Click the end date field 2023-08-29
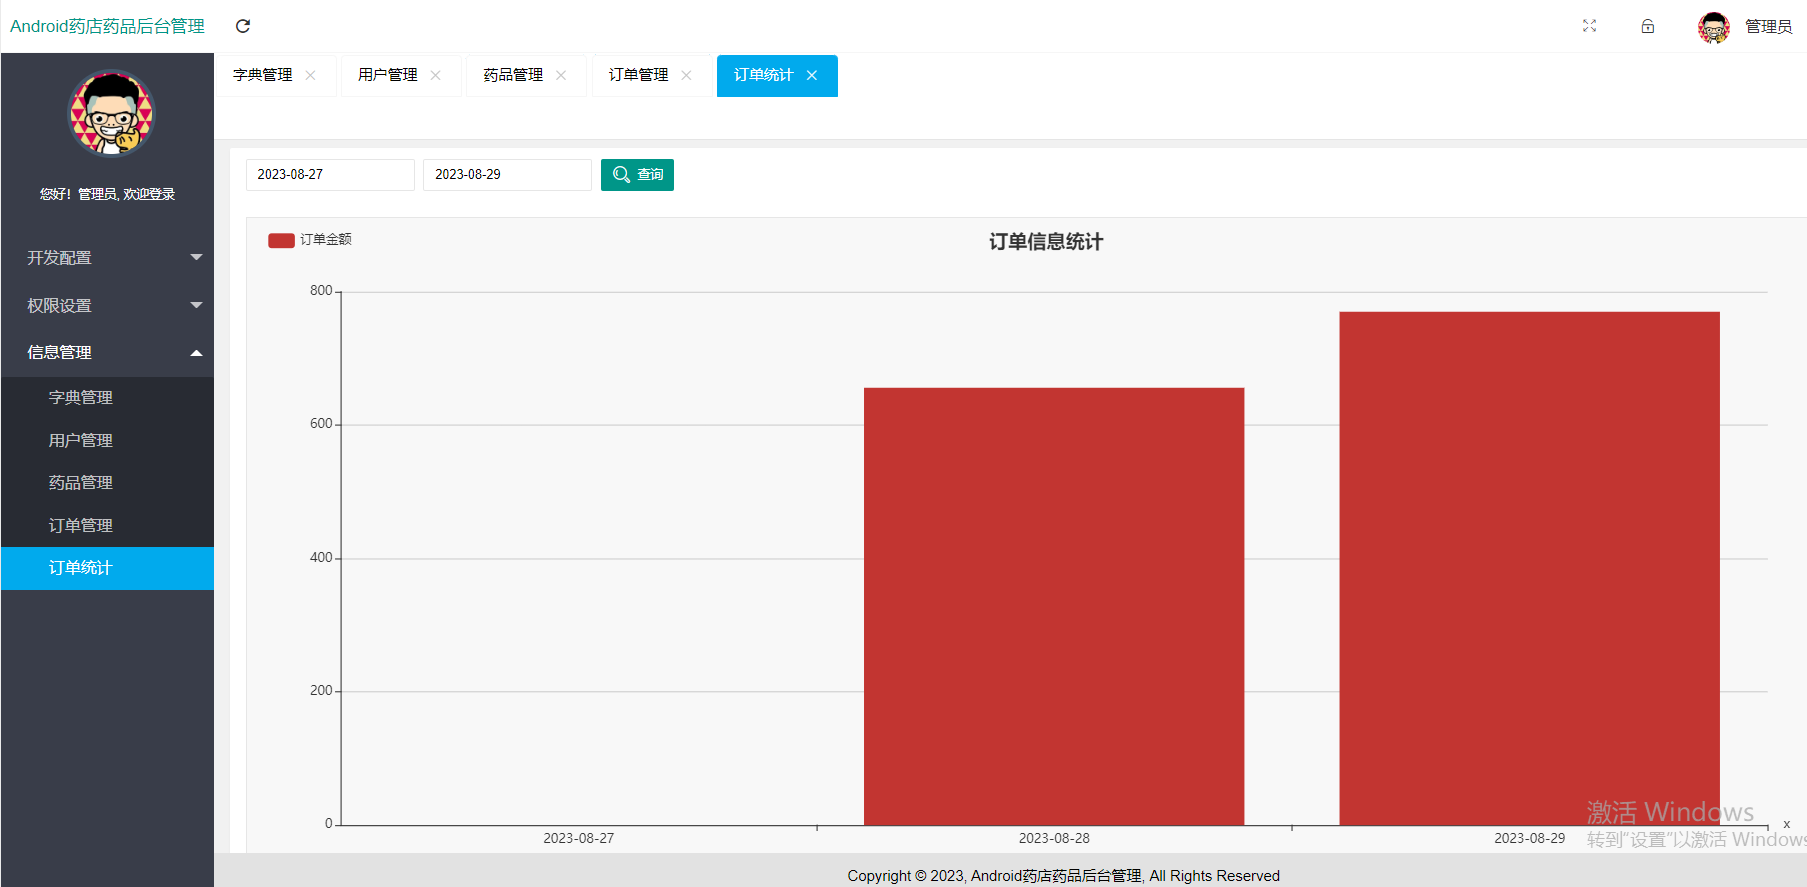 (x=506, y=175)
